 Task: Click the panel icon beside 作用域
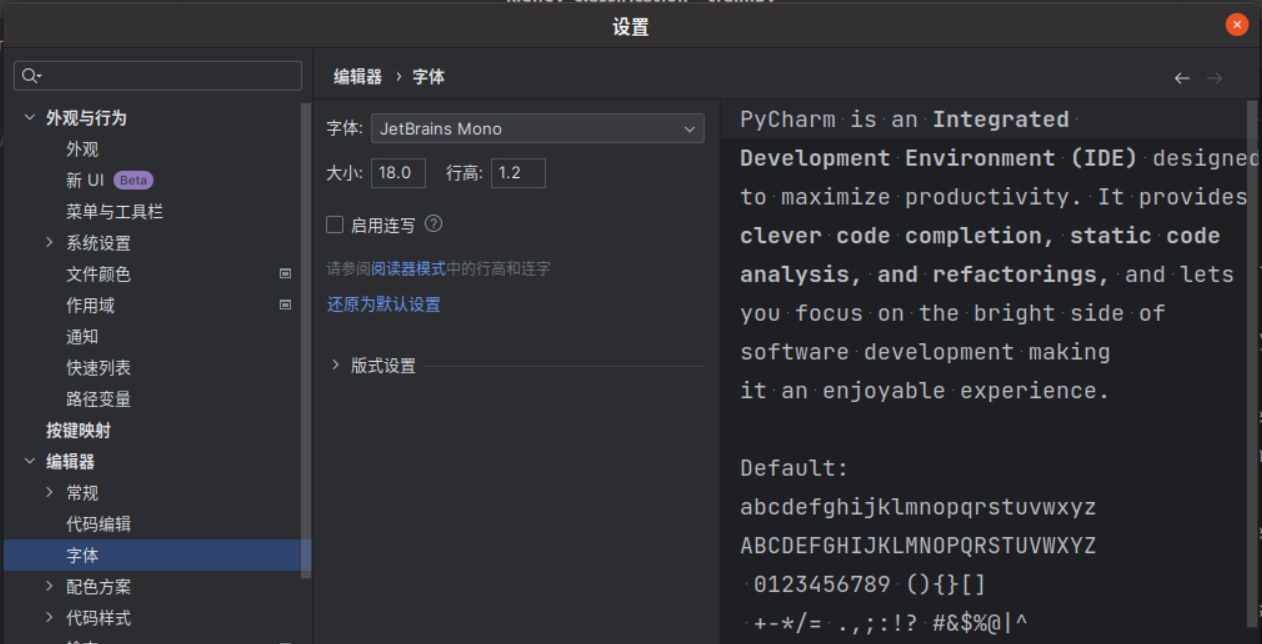(285, 305)
